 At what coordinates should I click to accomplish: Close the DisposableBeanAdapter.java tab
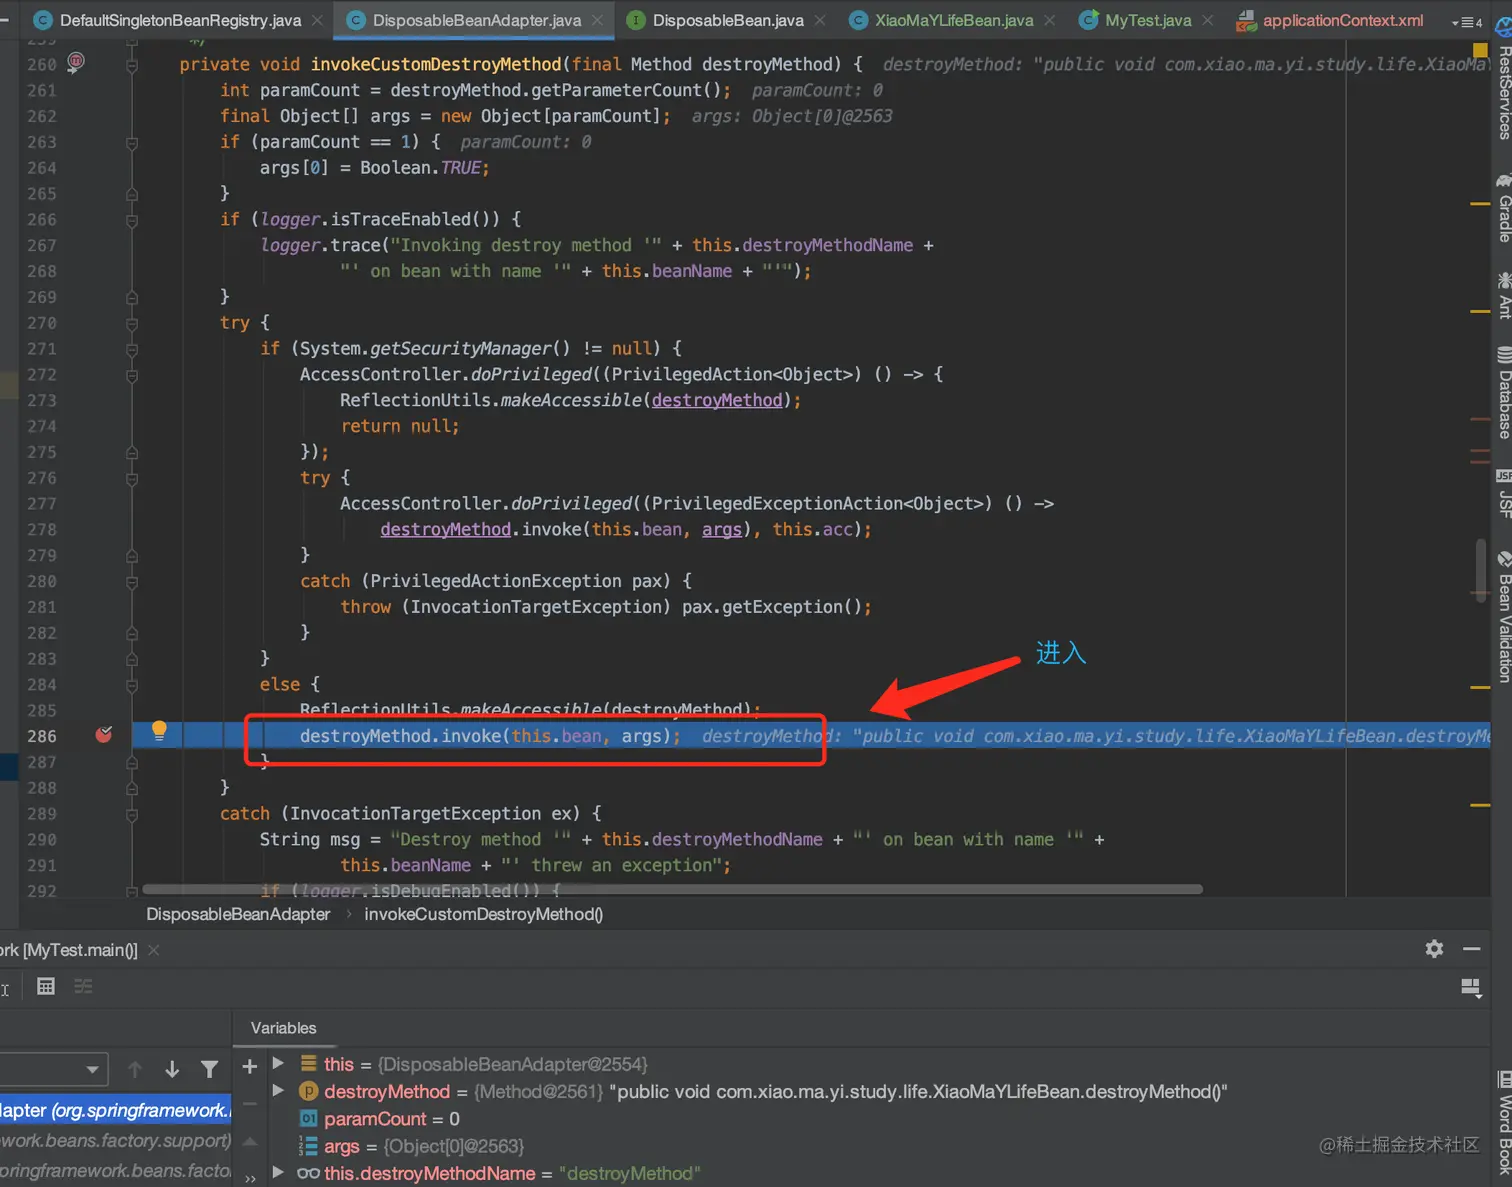coord(597,20)
